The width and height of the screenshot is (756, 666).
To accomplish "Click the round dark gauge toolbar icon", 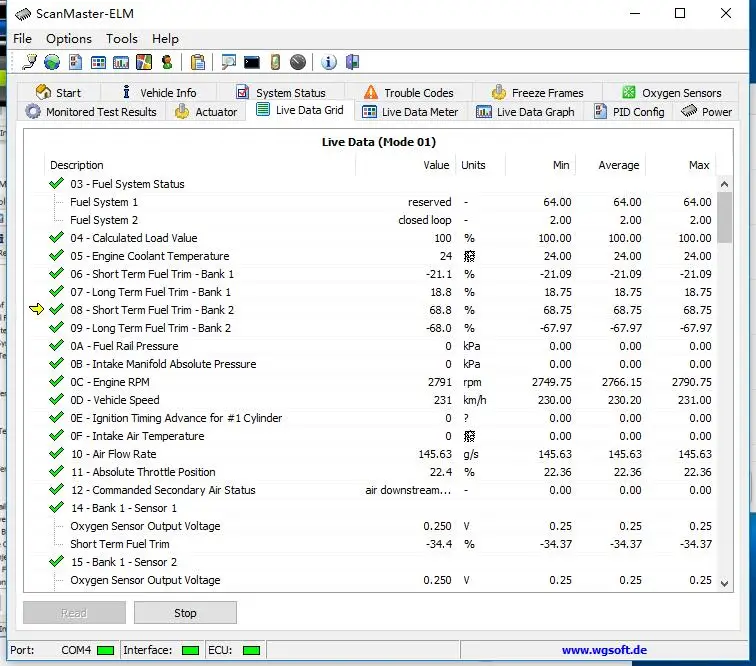I will click(298, 62).
